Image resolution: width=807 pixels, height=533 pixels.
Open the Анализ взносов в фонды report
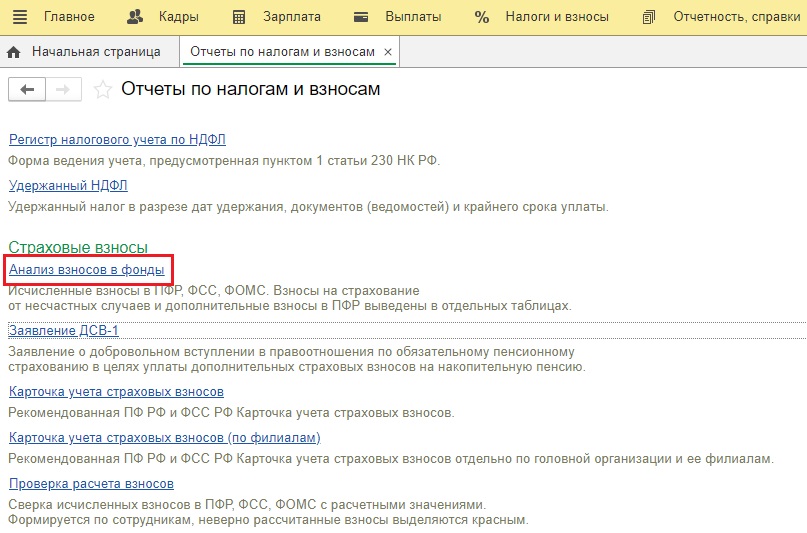click(86, 270)
